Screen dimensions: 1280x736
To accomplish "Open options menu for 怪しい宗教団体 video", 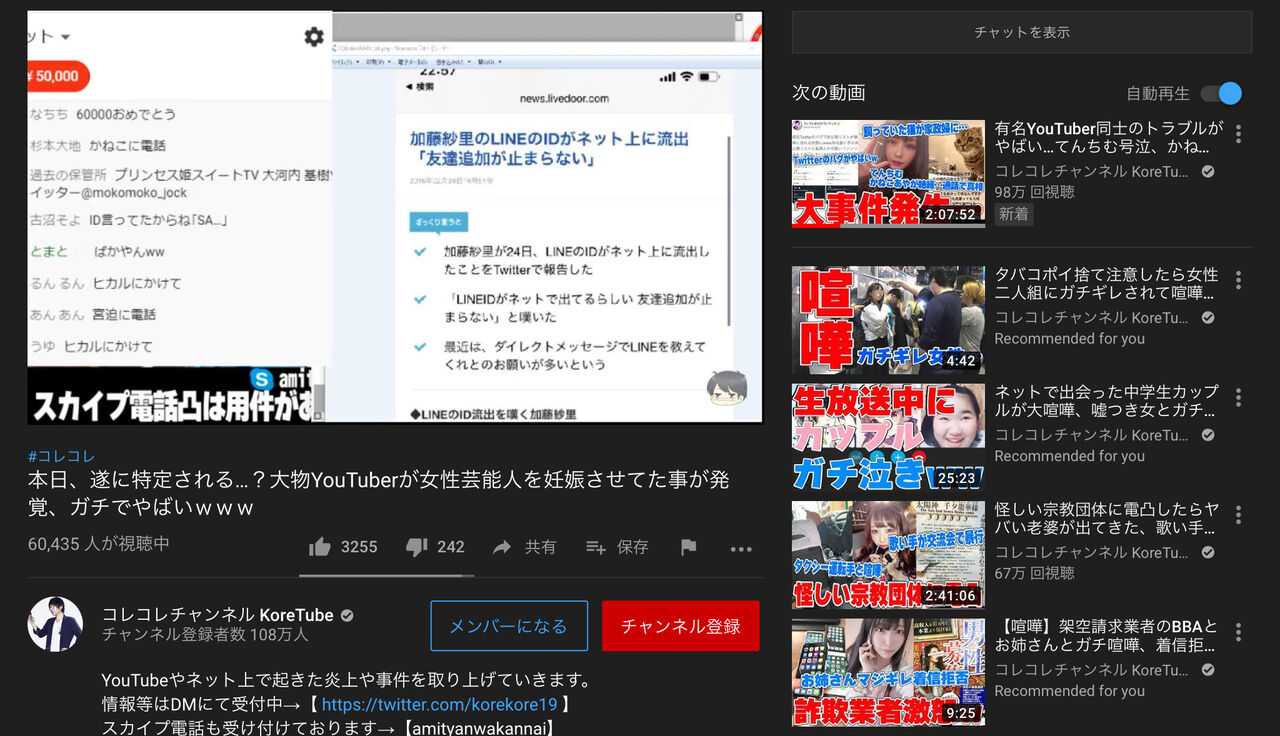I will (1238, 515).
